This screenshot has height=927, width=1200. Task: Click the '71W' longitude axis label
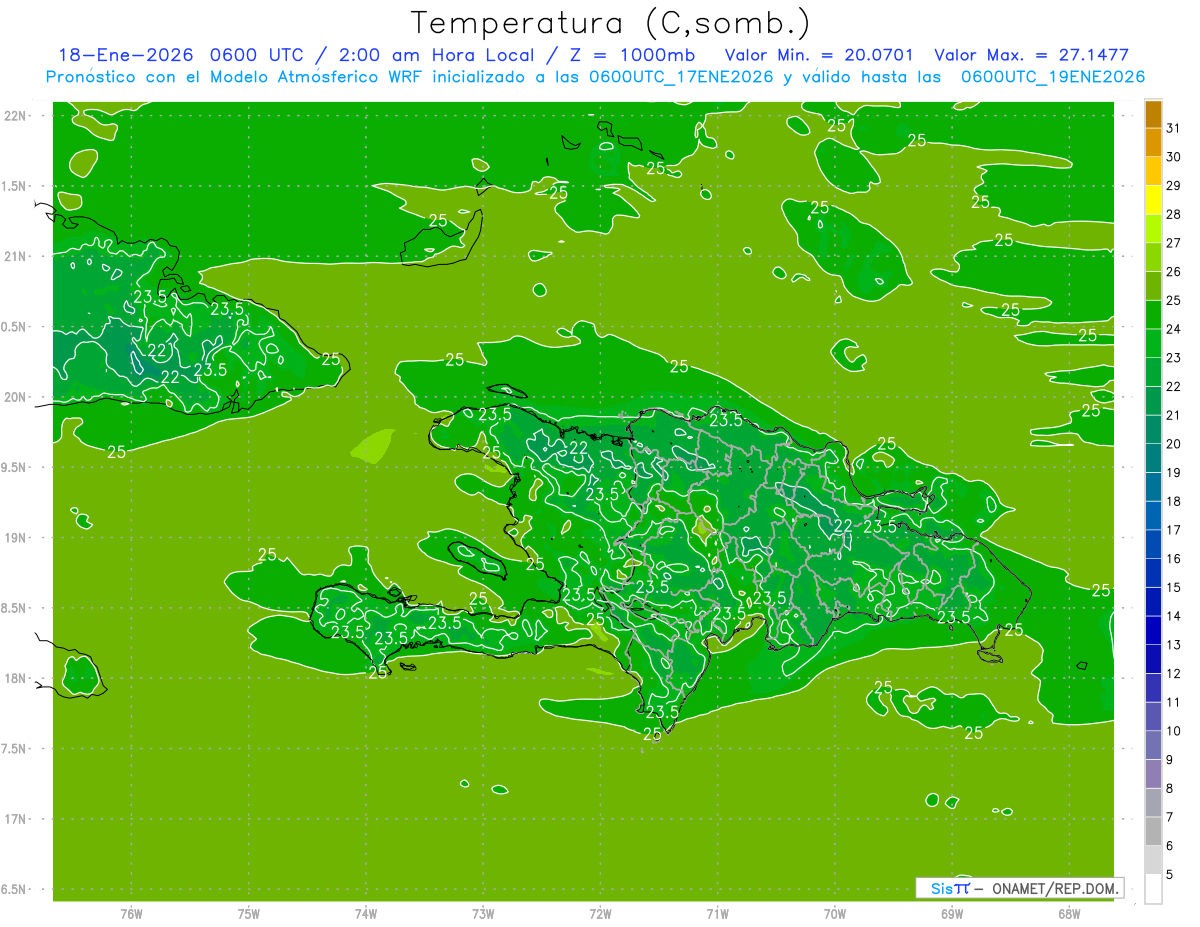(717, 913)
